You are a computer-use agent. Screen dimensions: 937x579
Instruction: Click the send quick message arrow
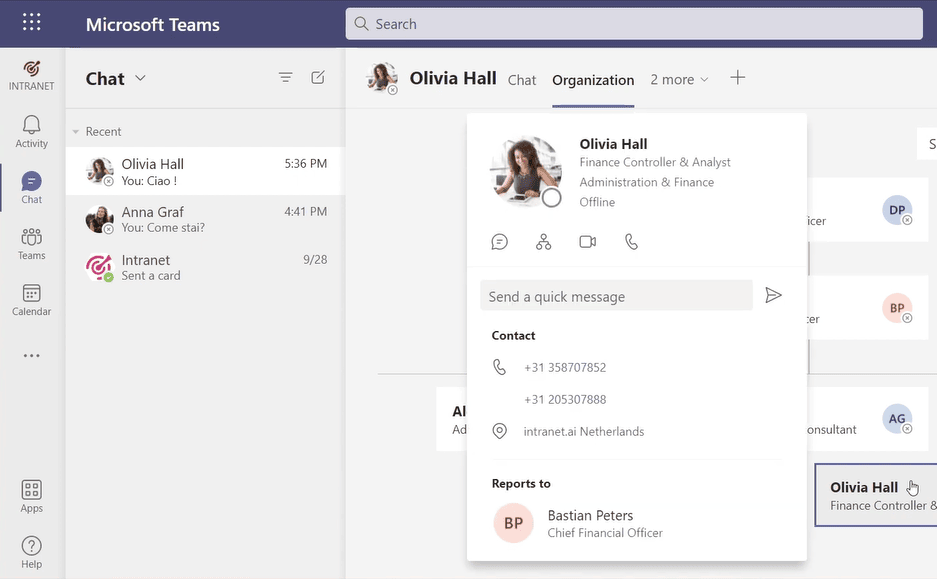773,295
